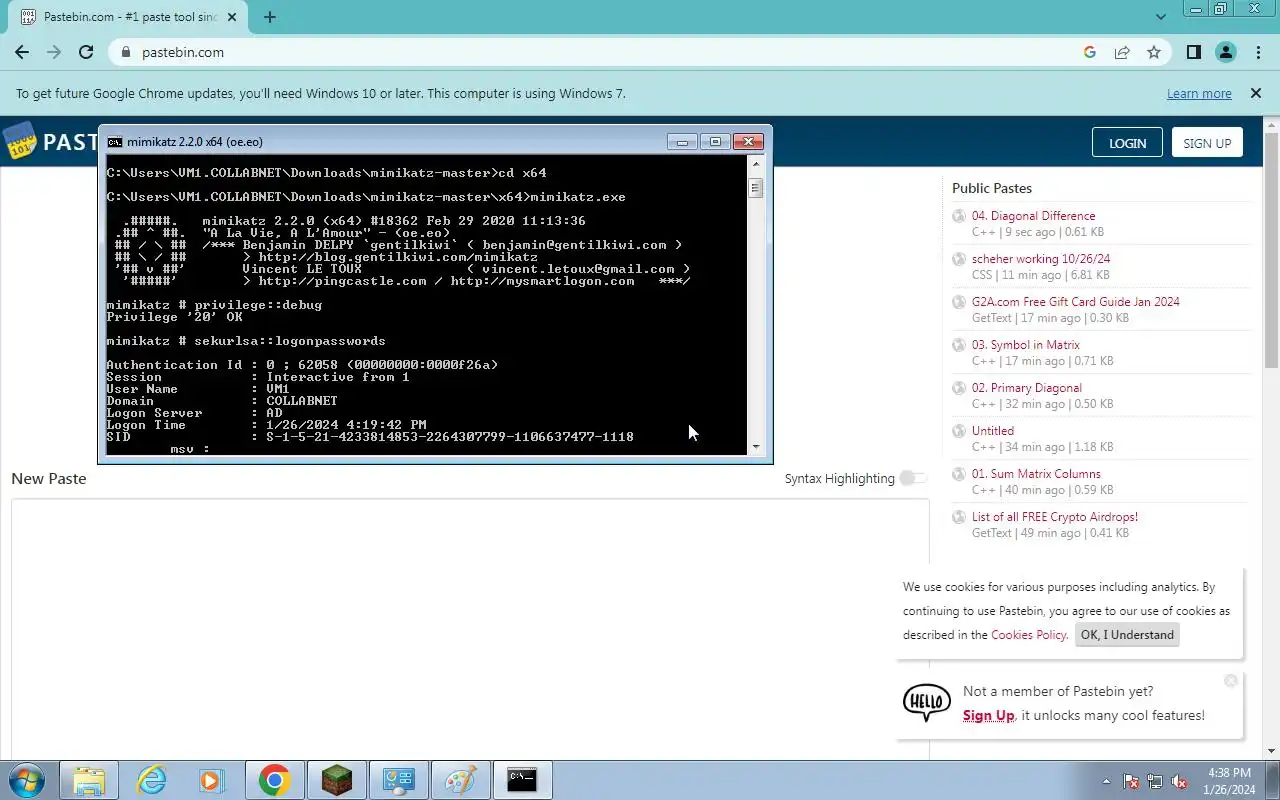Image resolution: width=1280 pixels, height=800 pixels.
Task: Open 'List of all FREE Crypto Airdrops!' paste
Action: (x=1055, y=517)
